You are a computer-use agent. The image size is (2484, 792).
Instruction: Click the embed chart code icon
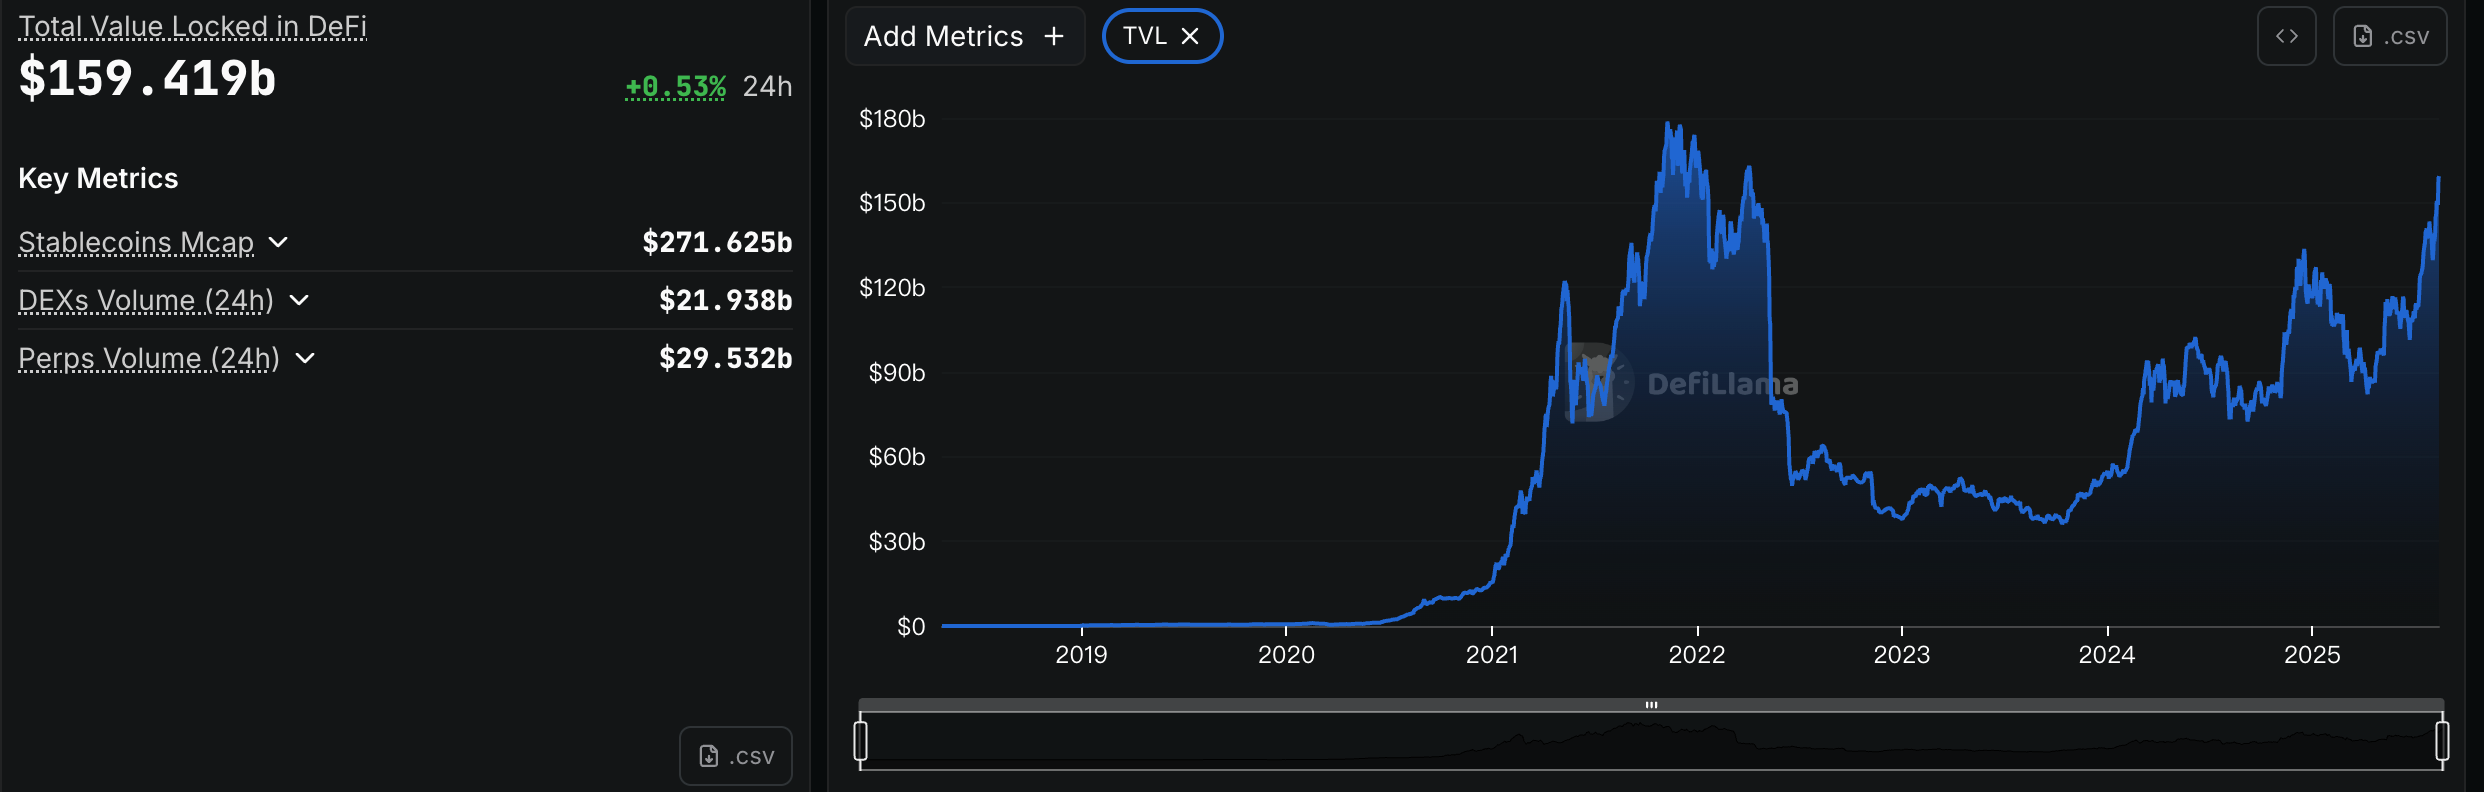(2287, 36)
